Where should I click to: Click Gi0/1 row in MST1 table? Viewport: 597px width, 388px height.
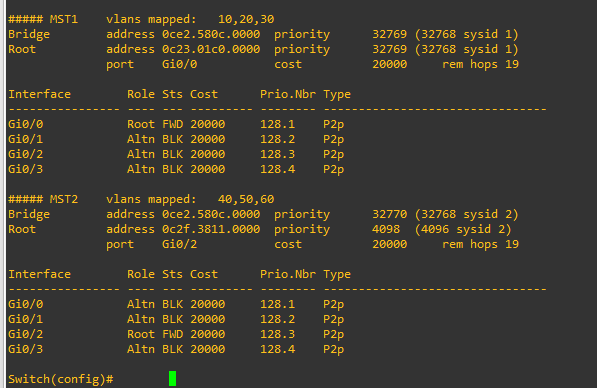click(x=176, y=139)
